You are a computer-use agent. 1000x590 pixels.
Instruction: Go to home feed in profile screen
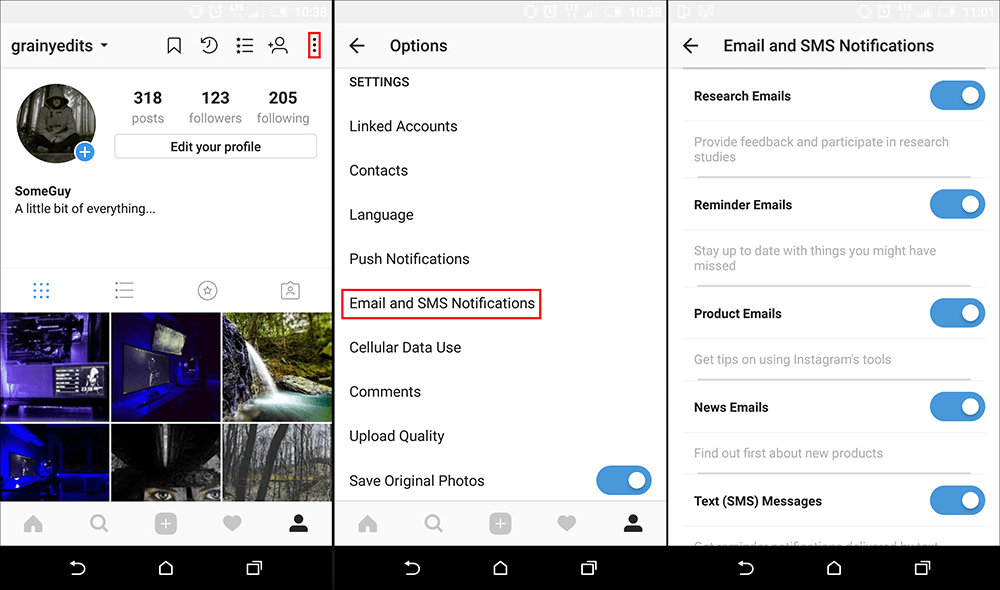33,524
